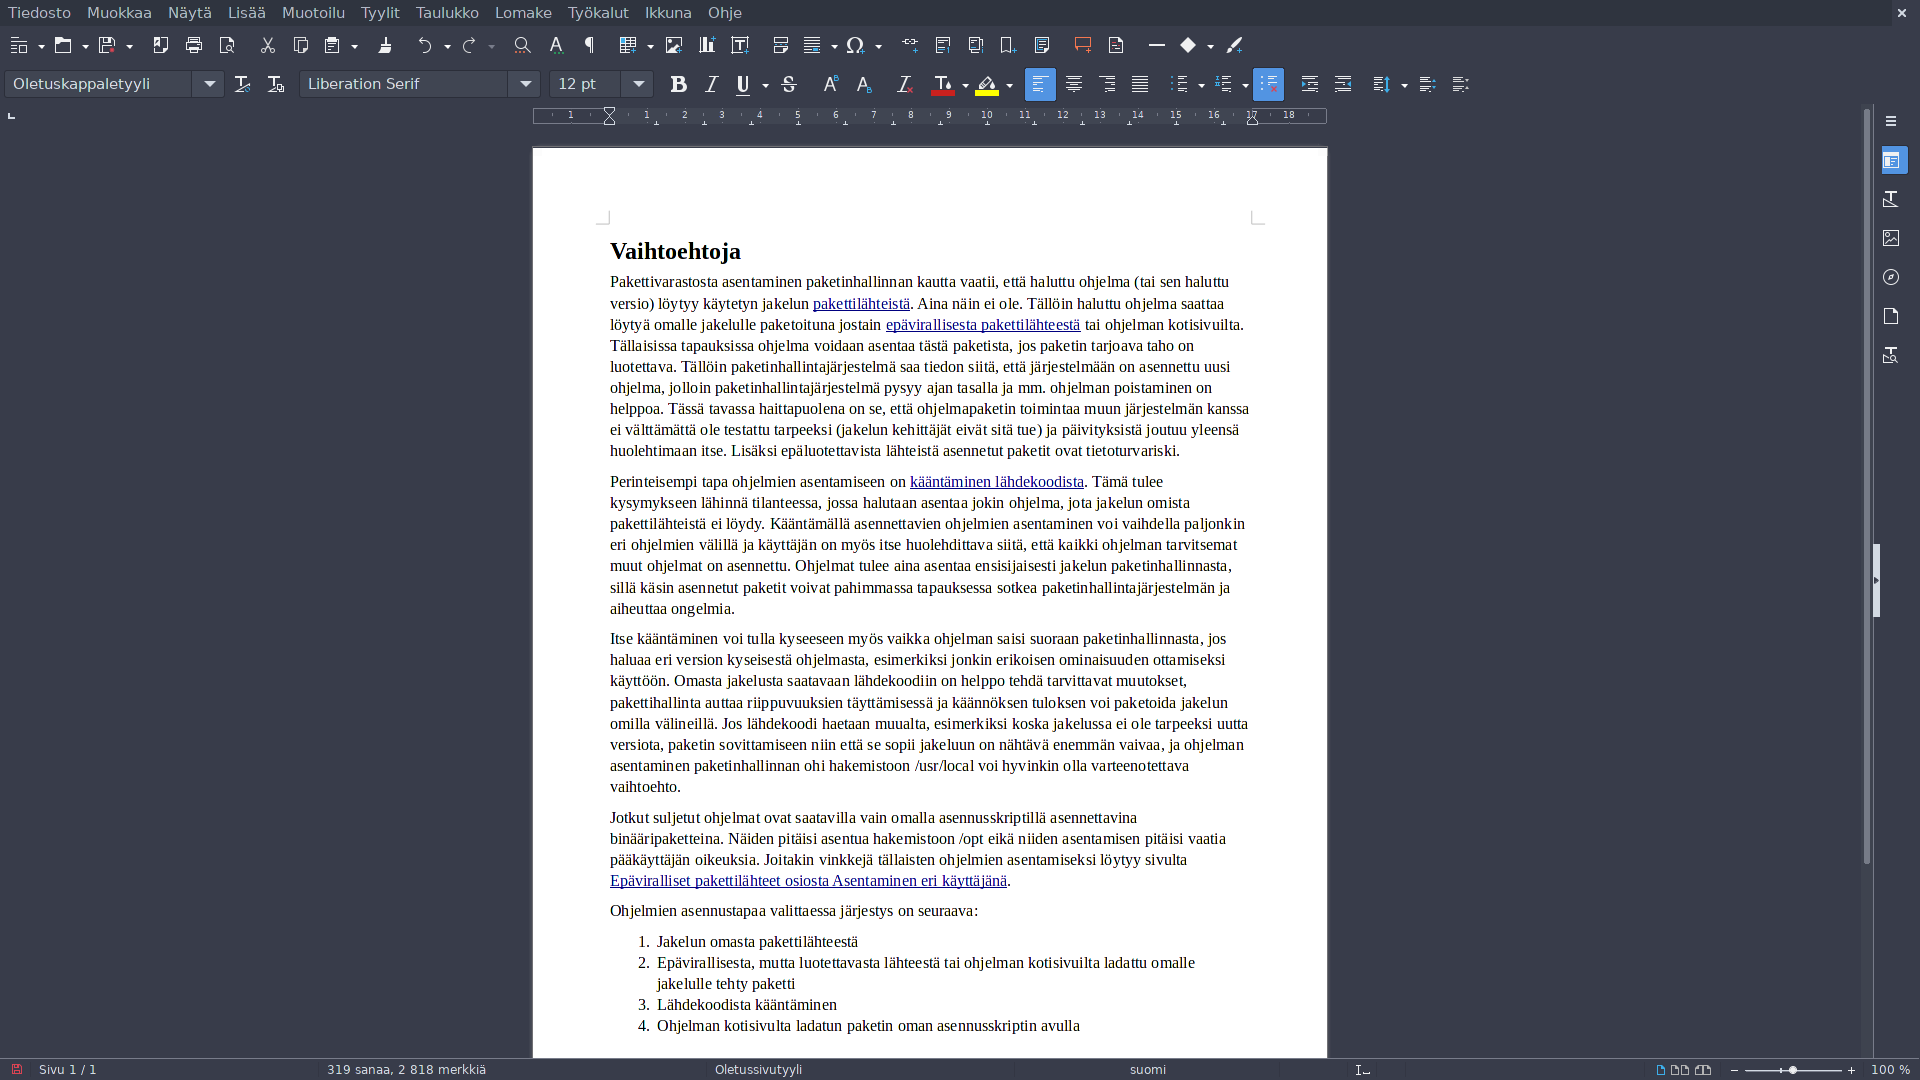Open the Työkalut menu
Image resolution: width=1920 pixels, height=1080 pixels.
pos(598,13)
